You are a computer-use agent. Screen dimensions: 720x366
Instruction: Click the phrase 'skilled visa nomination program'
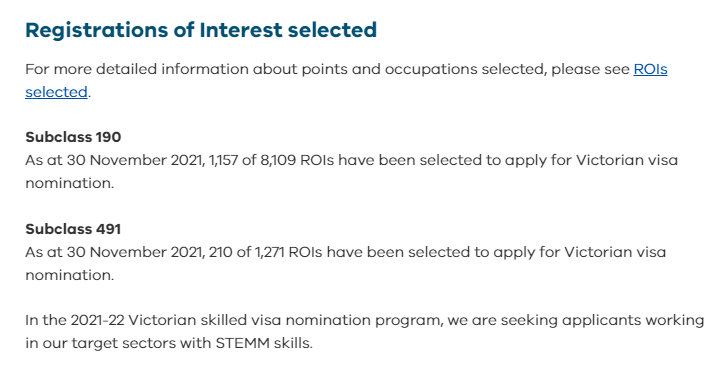coord(322,321)
